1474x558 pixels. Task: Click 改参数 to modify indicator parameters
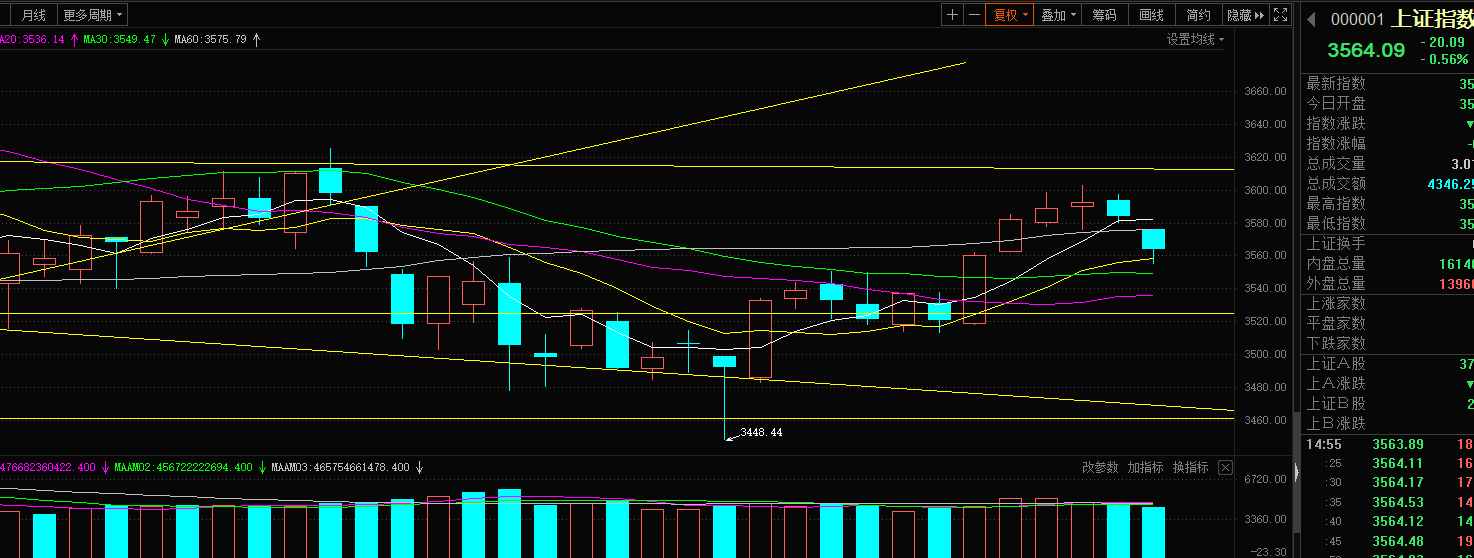(1100, 467)
